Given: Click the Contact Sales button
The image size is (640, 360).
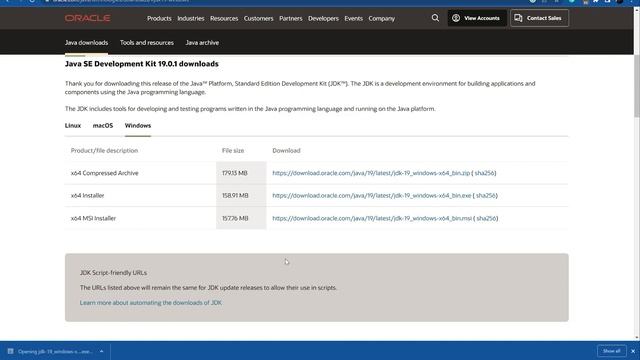Looking at the screenshot, I should (539, 18).
